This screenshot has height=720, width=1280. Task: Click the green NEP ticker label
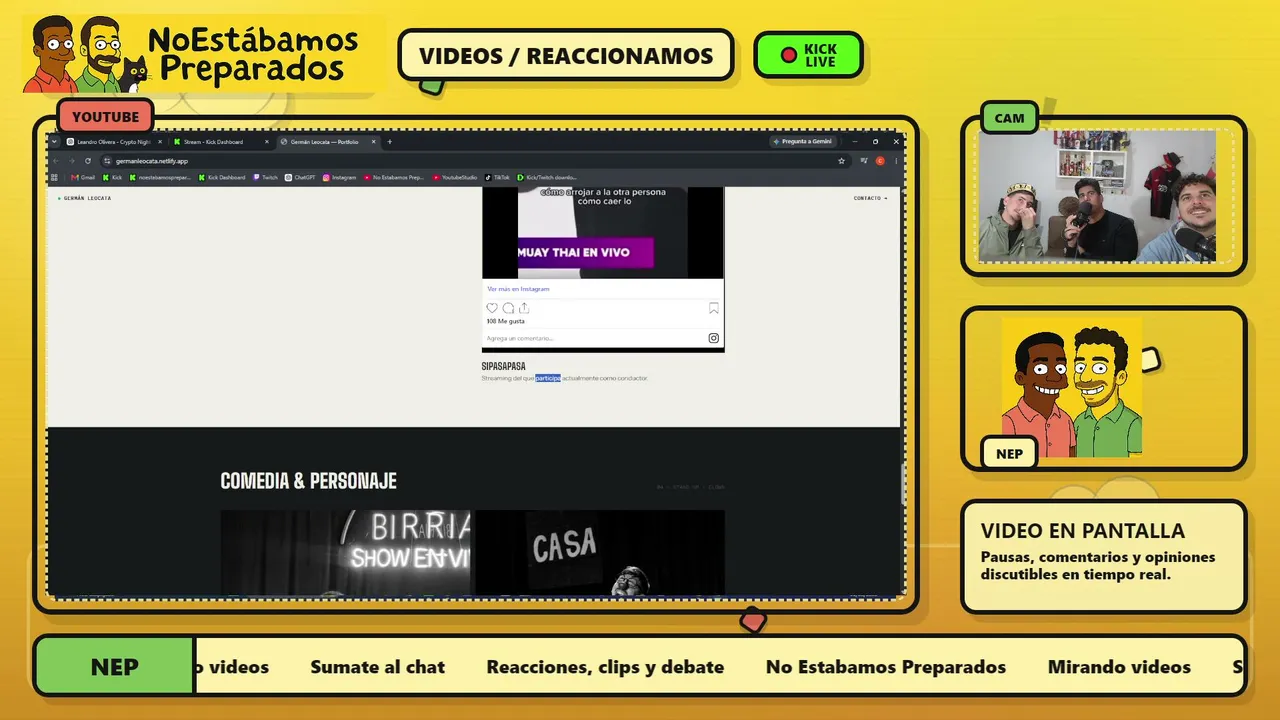[115, 667]
